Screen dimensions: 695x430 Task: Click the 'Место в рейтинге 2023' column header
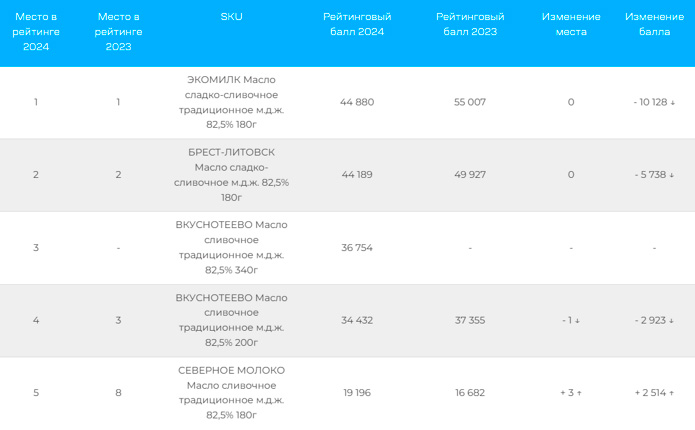[x=118, y=31]
